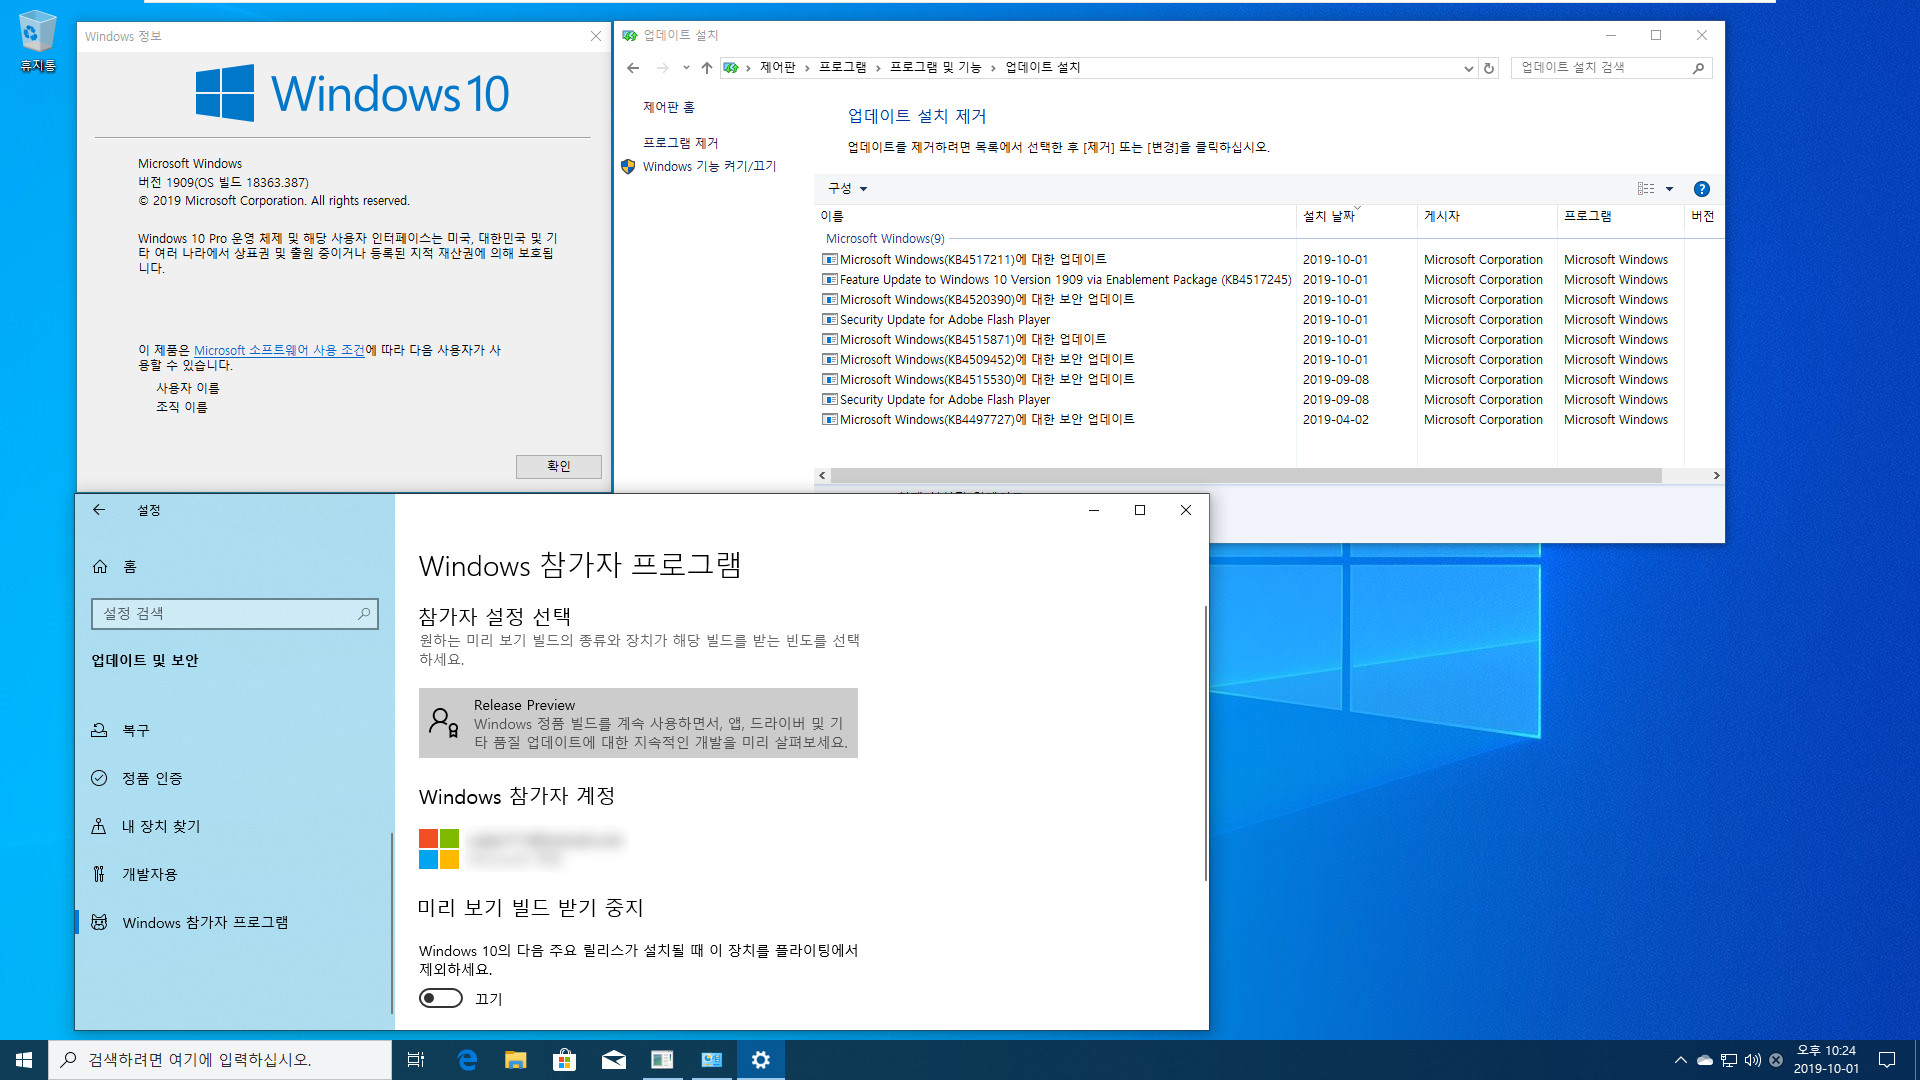Collapse the Microsoft Windows(9) group
This screenshot has width=1920, height=1080.
(x=884, y=238)
